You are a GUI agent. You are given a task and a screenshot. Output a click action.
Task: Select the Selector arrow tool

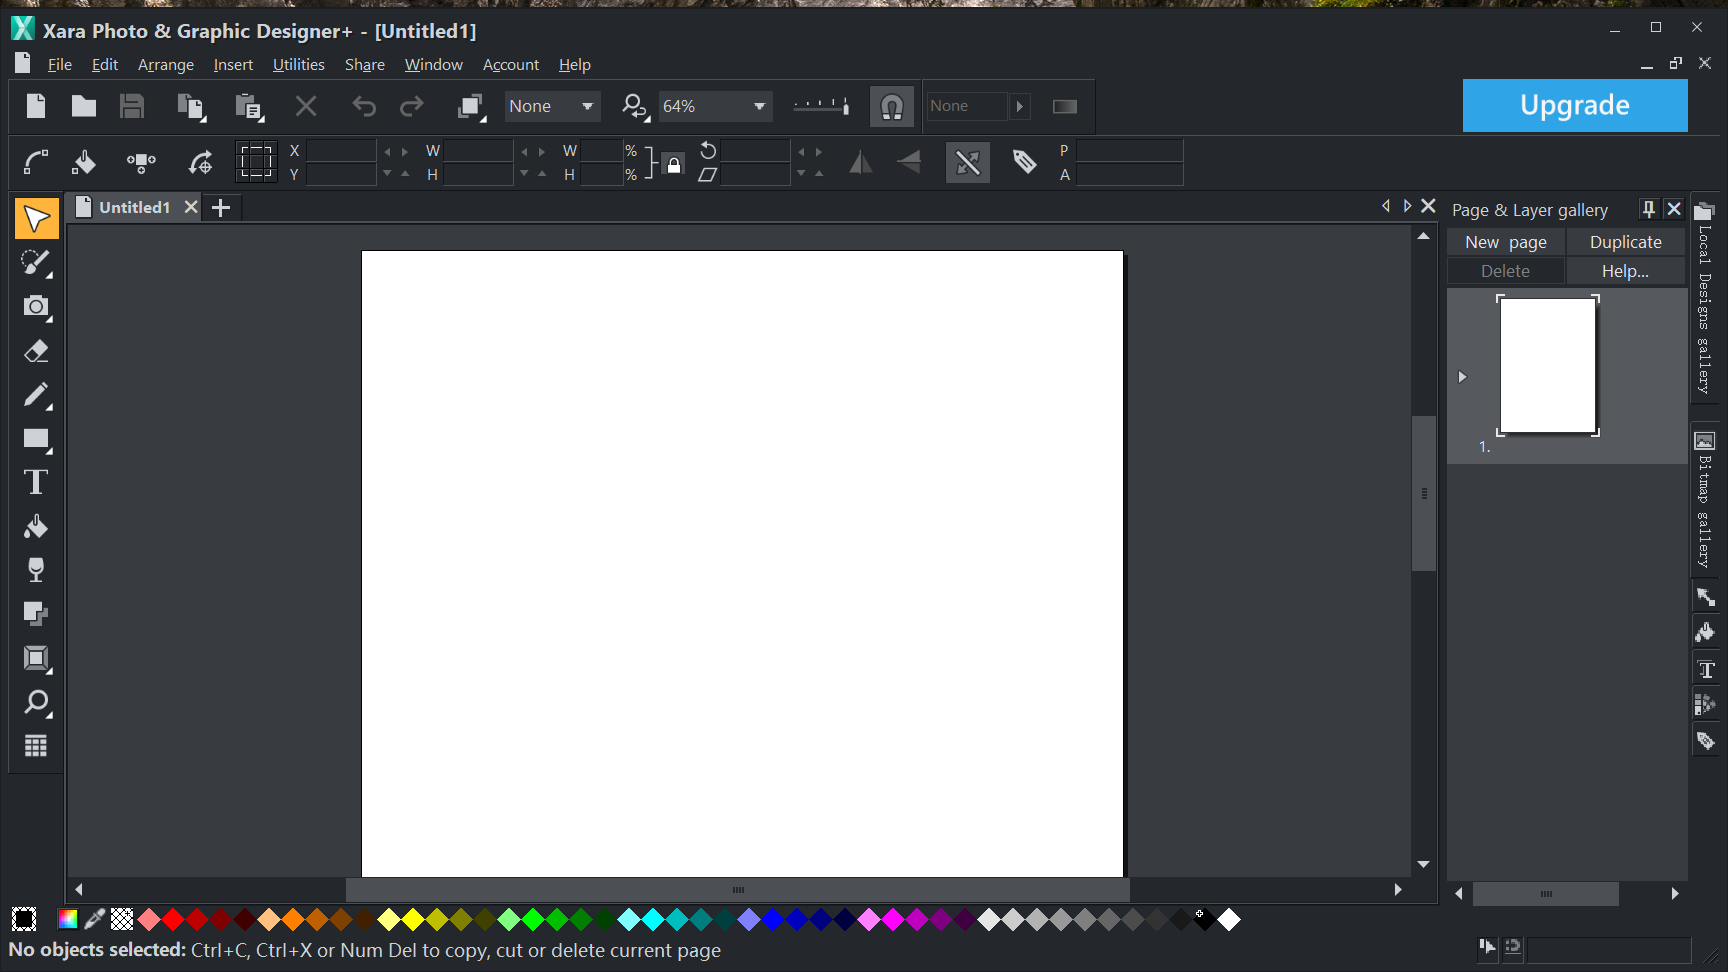click(x=37, y=219)
